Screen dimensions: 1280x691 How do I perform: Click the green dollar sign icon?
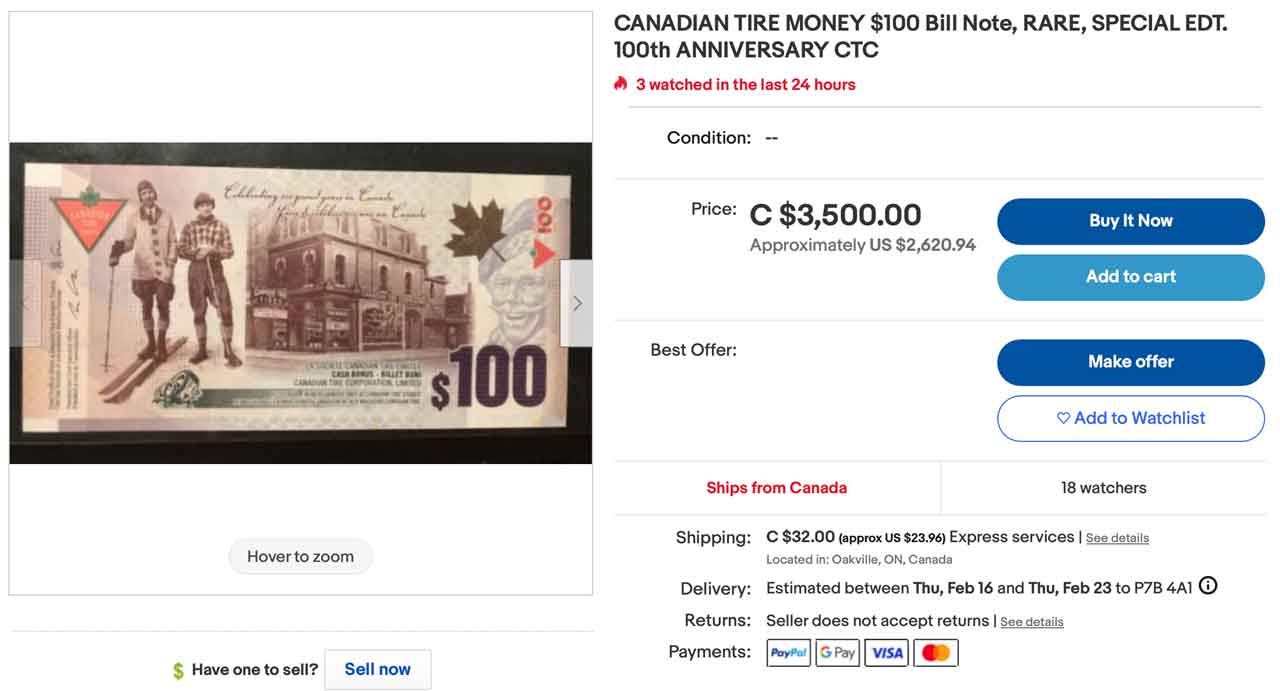[x=178, y=671]
